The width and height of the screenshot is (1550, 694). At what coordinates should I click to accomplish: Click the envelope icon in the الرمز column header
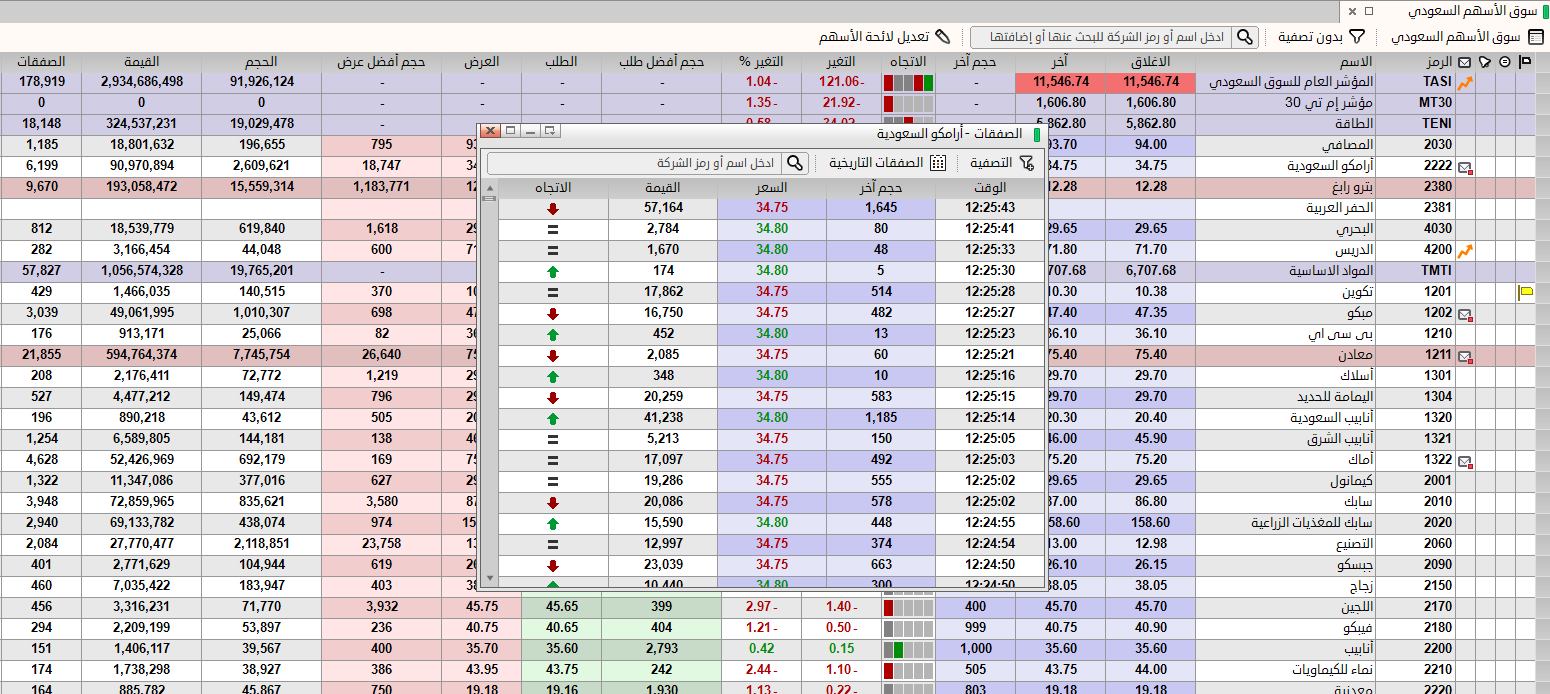coord(1463,62)
